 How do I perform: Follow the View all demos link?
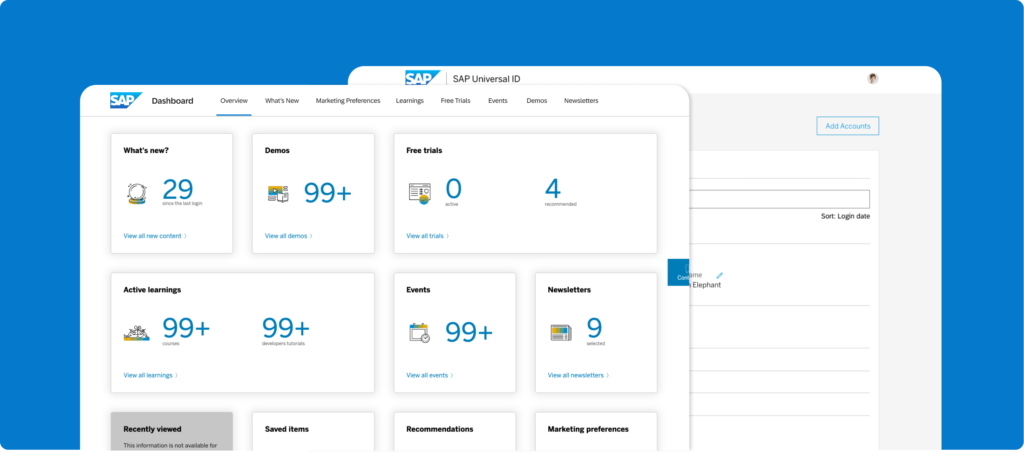[289, 236]
